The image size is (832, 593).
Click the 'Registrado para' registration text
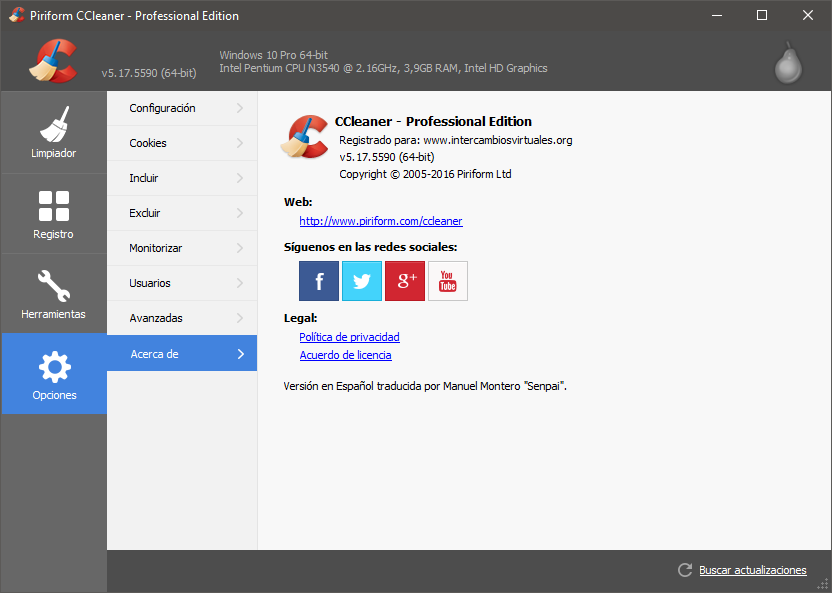point(456,141)
